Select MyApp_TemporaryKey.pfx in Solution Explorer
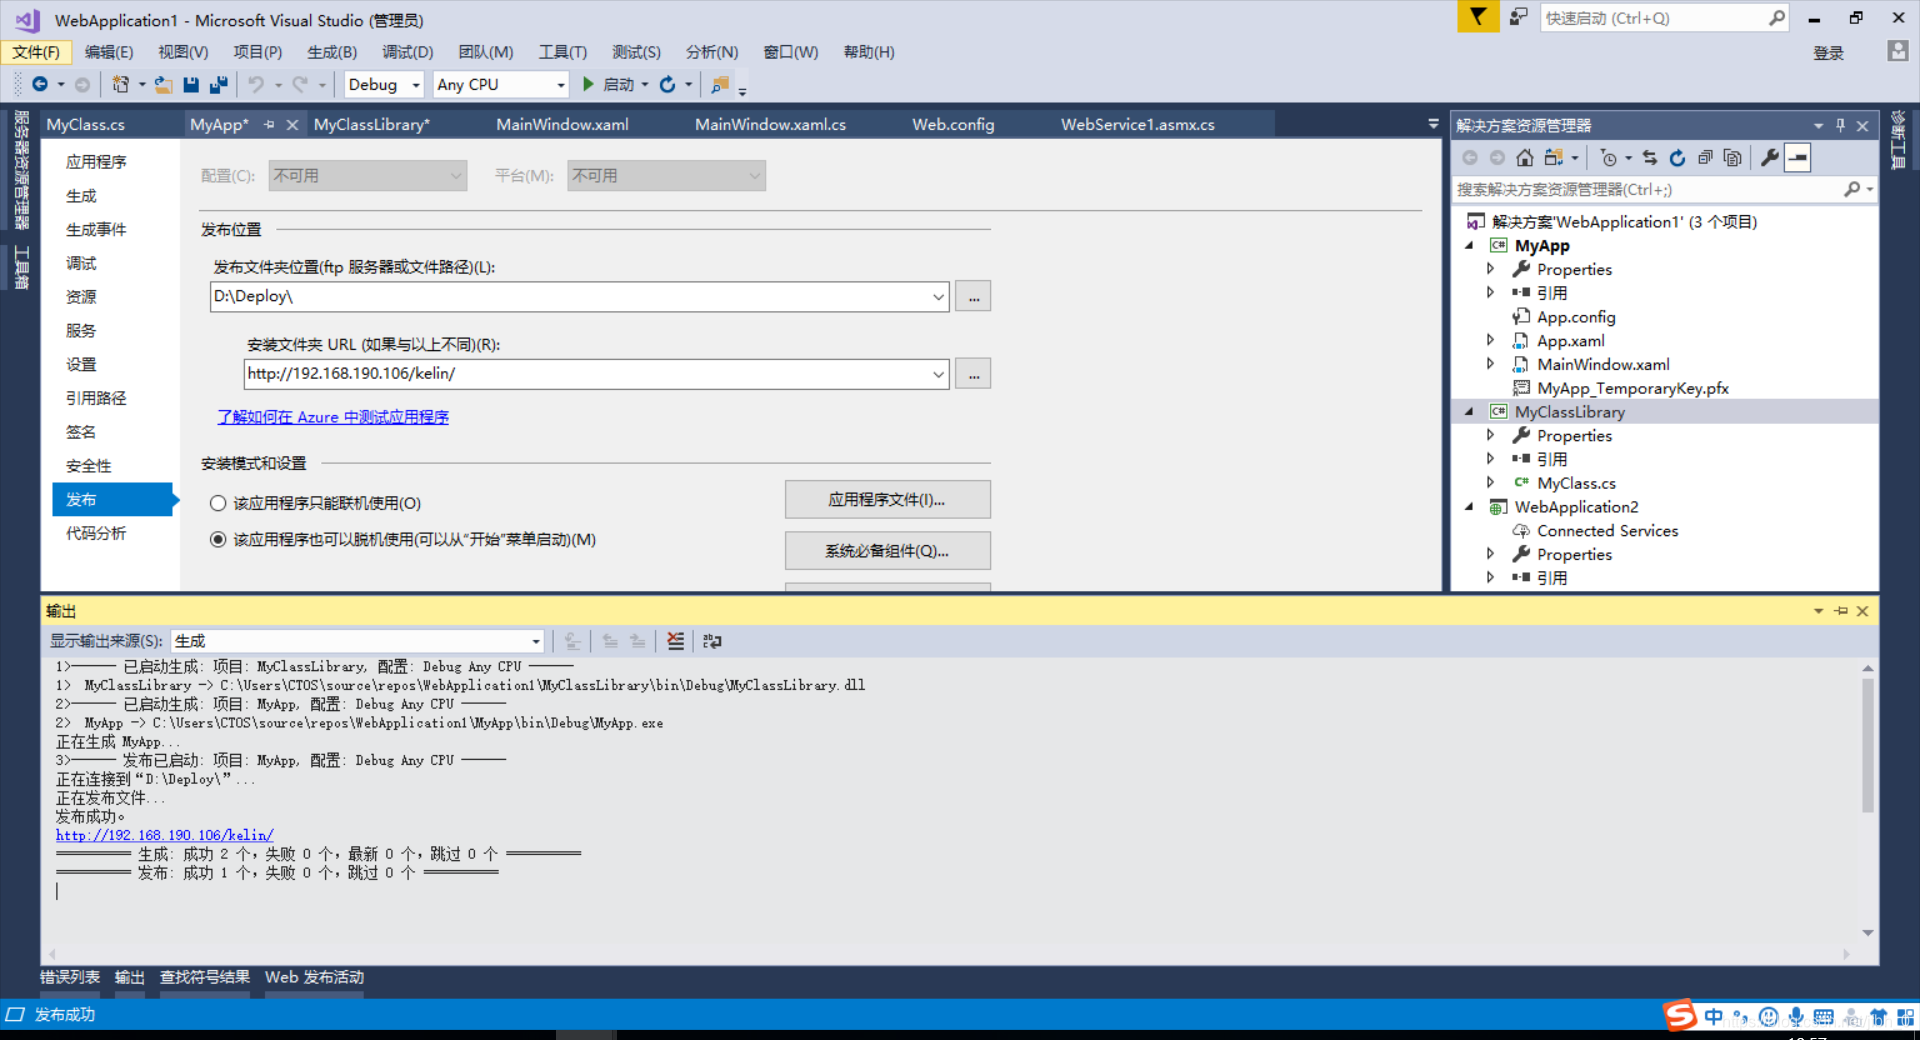 (1632, 388)
